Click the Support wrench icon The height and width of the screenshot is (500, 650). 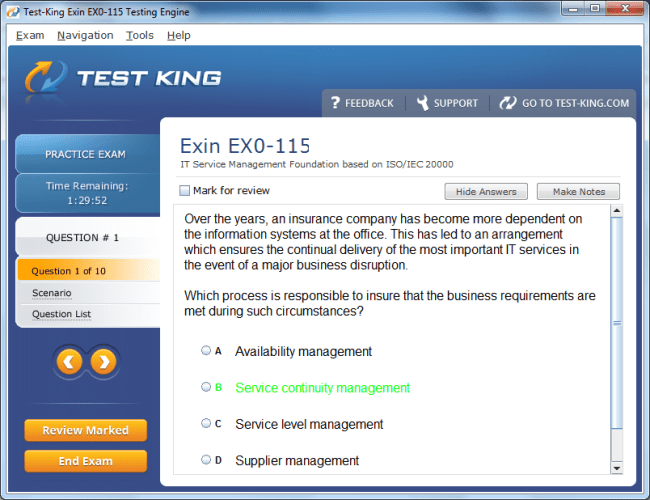(422, 103)
